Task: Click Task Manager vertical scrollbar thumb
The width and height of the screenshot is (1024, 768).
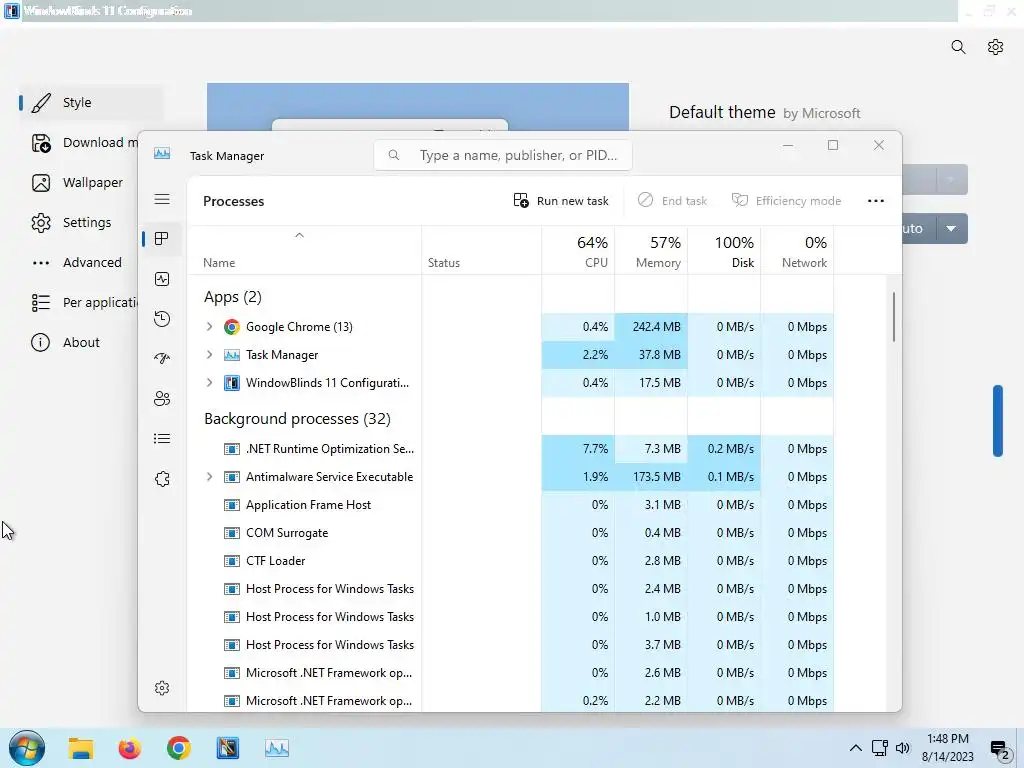Action: [893, 317]
